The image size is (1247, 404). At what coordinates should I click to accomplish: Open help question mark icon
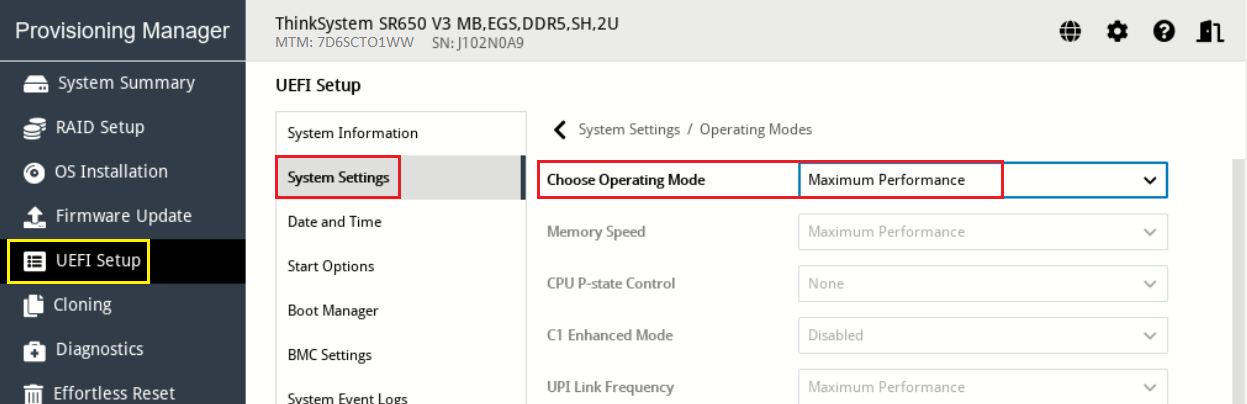[1163, 32]
